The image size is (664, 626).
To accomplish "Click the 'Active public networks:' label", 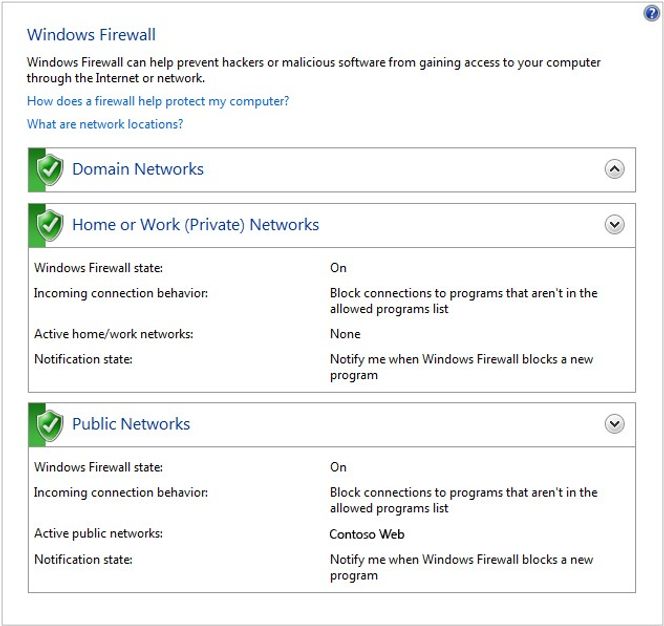I will (98, 534).
